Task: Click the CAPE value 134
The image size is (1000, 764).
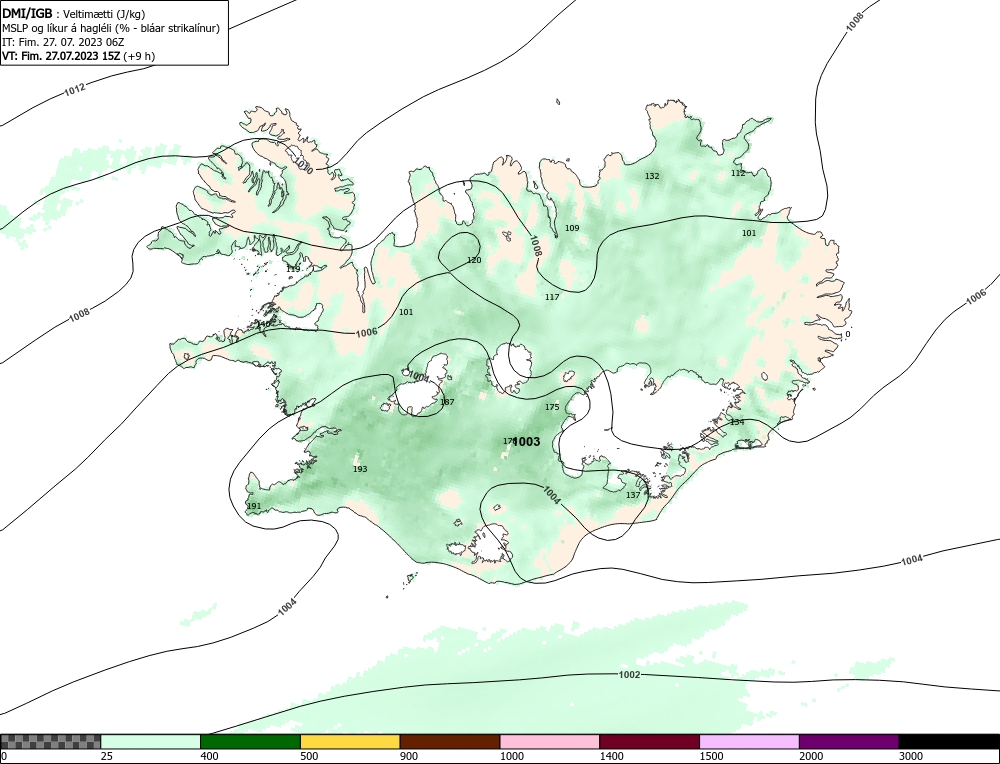Action: coord(737,422)
